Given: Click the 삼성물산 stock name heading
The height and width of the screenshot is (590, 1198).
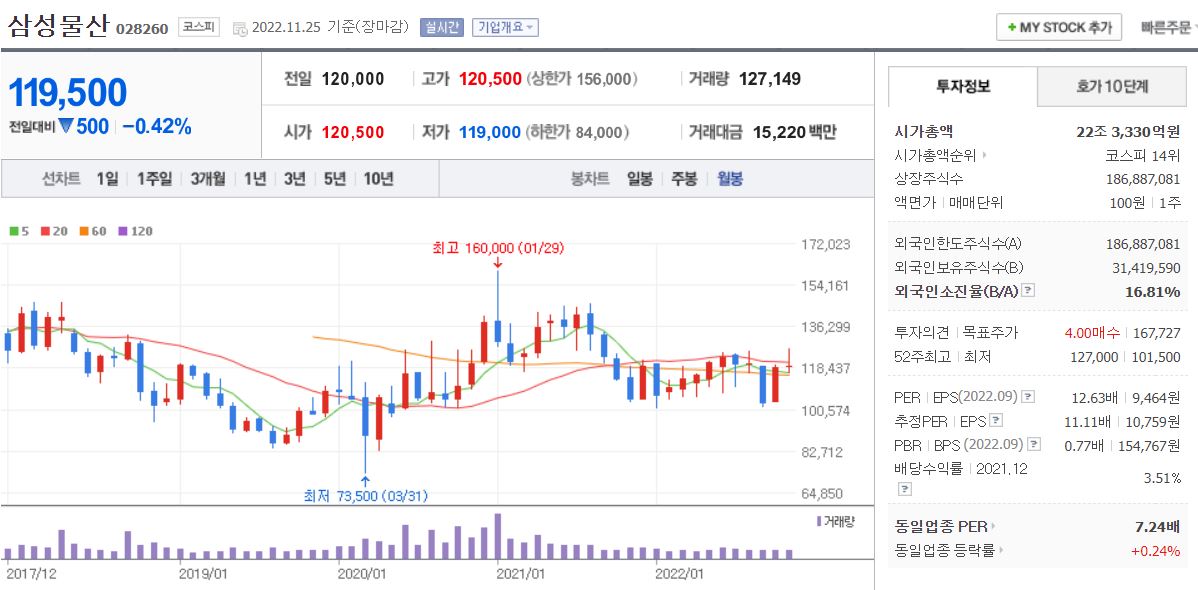Looking at the screenshot, I should coord(59,28).
